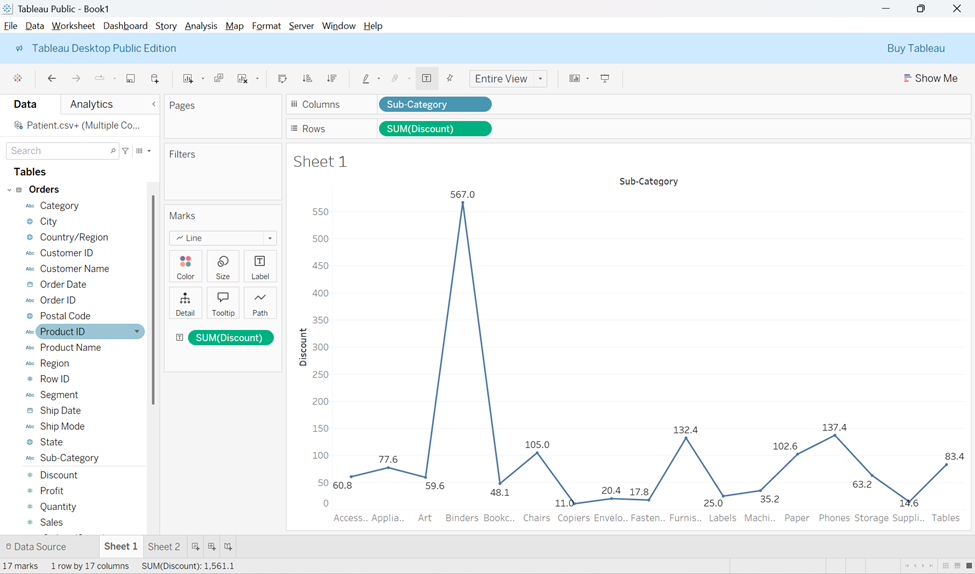
Task: Click the Binders 567.0 data point
Action: (462, 203)
